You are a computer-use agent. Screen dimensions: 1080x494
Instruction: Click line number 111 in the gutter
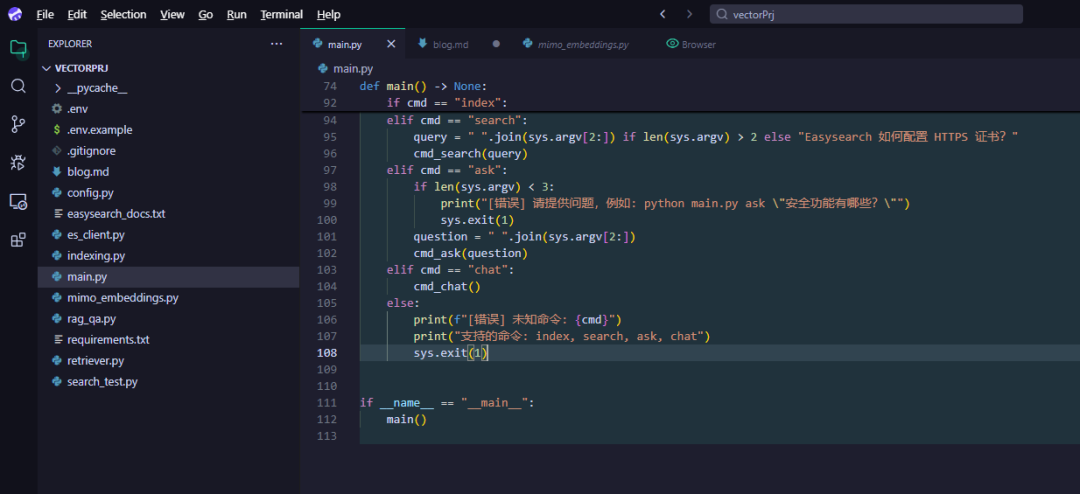click(327, 402)
